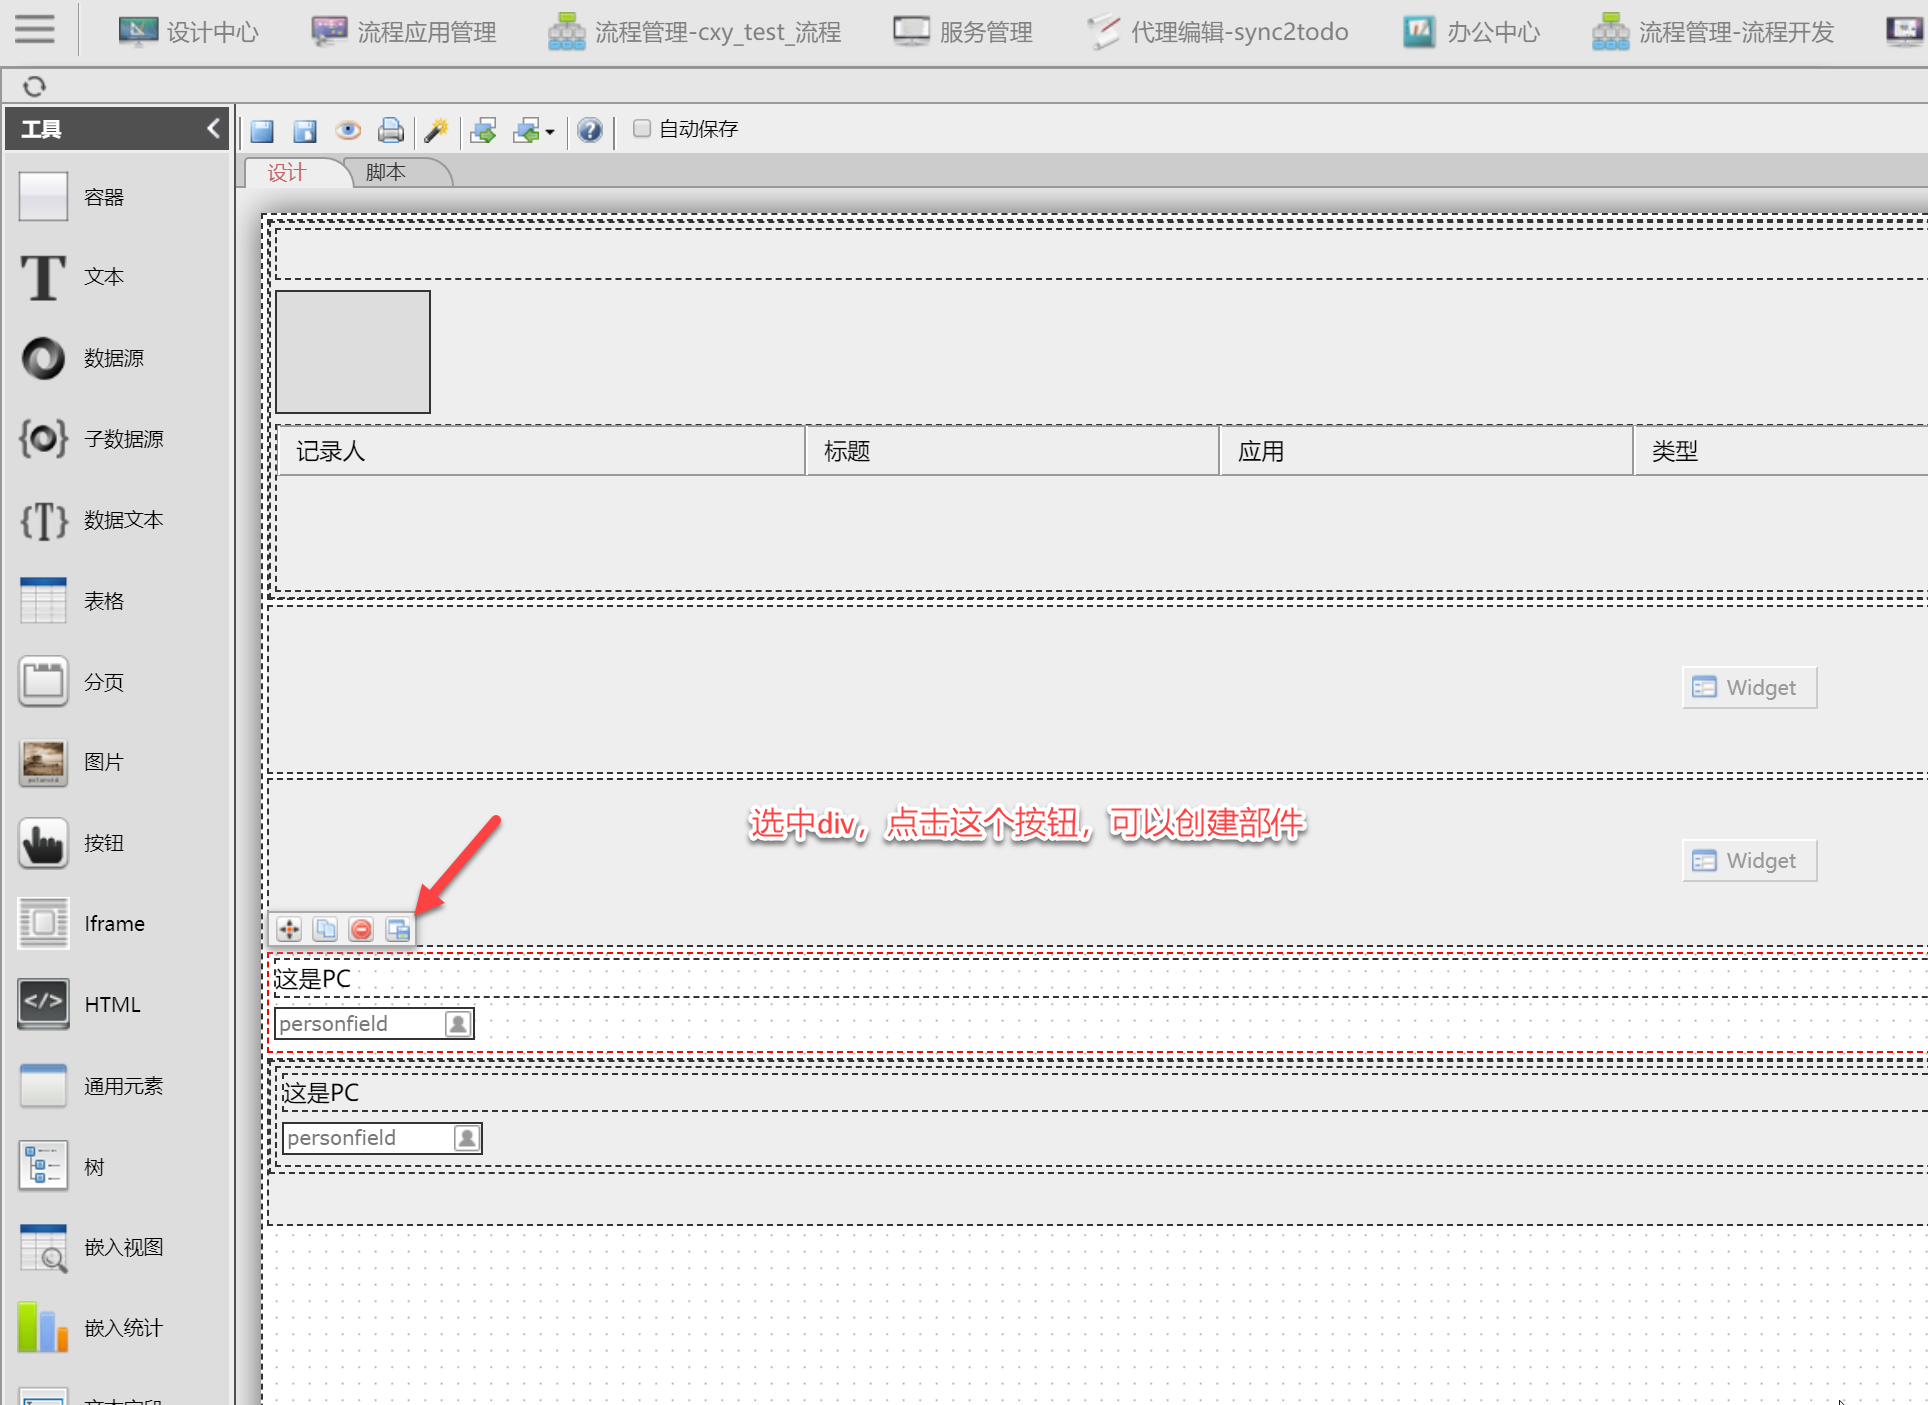Click the save disk icon in the toolbar
Image resolution: width=1928 pixels, height=1405 pixels.
[262, 130]
